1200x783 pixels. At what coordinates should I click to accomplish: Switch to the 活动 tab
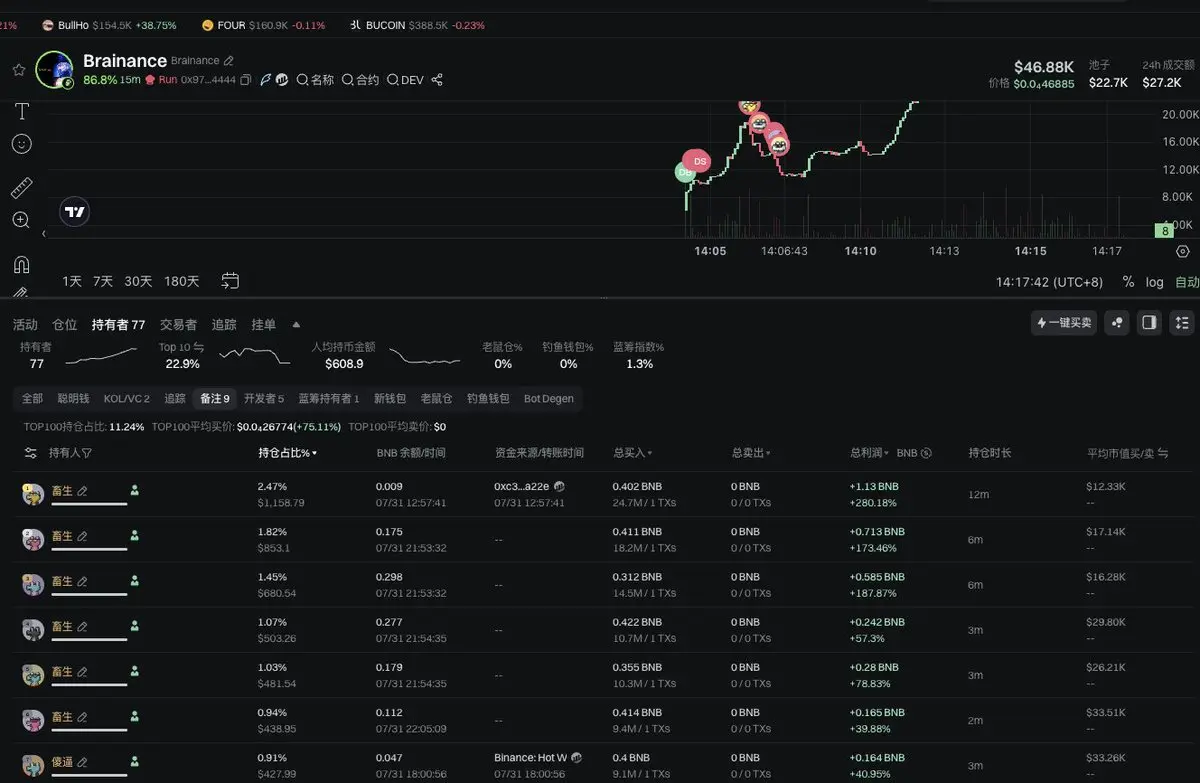pos(25,325)
